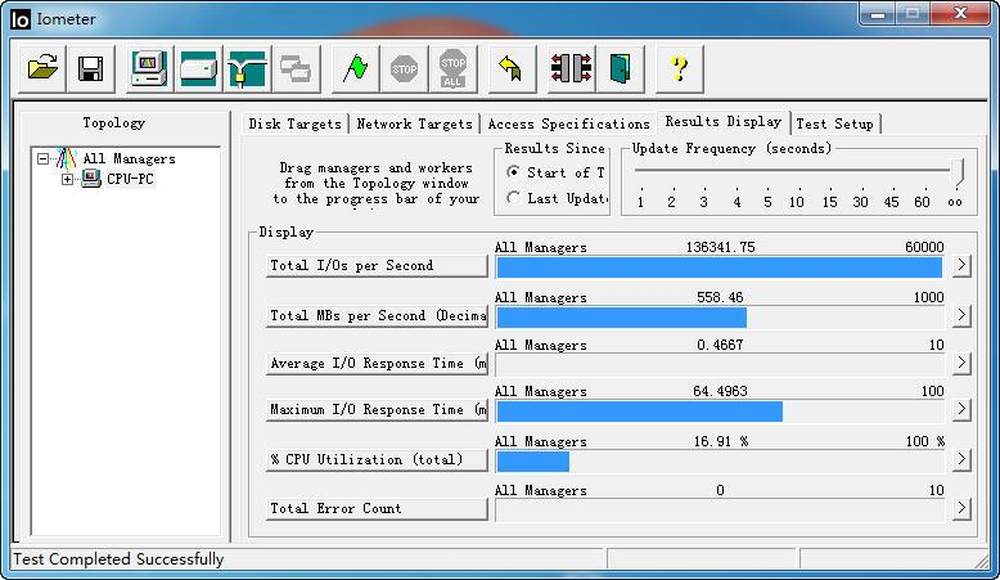The image size is (1000, 580).
Task: Switch to the Network Targets tab
Action: [415, 124]
